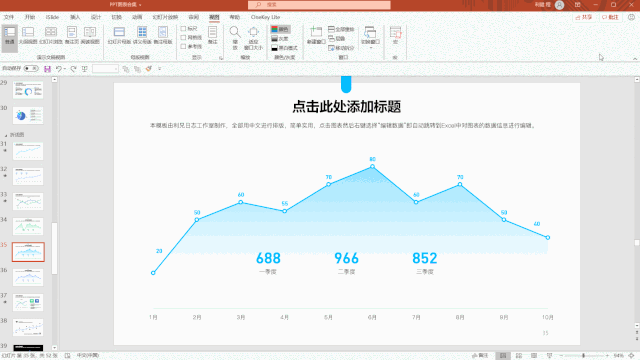This screenshot has width=640, height=360.
Task: Open the Insert ribbon tab
Action: point(75,17)
